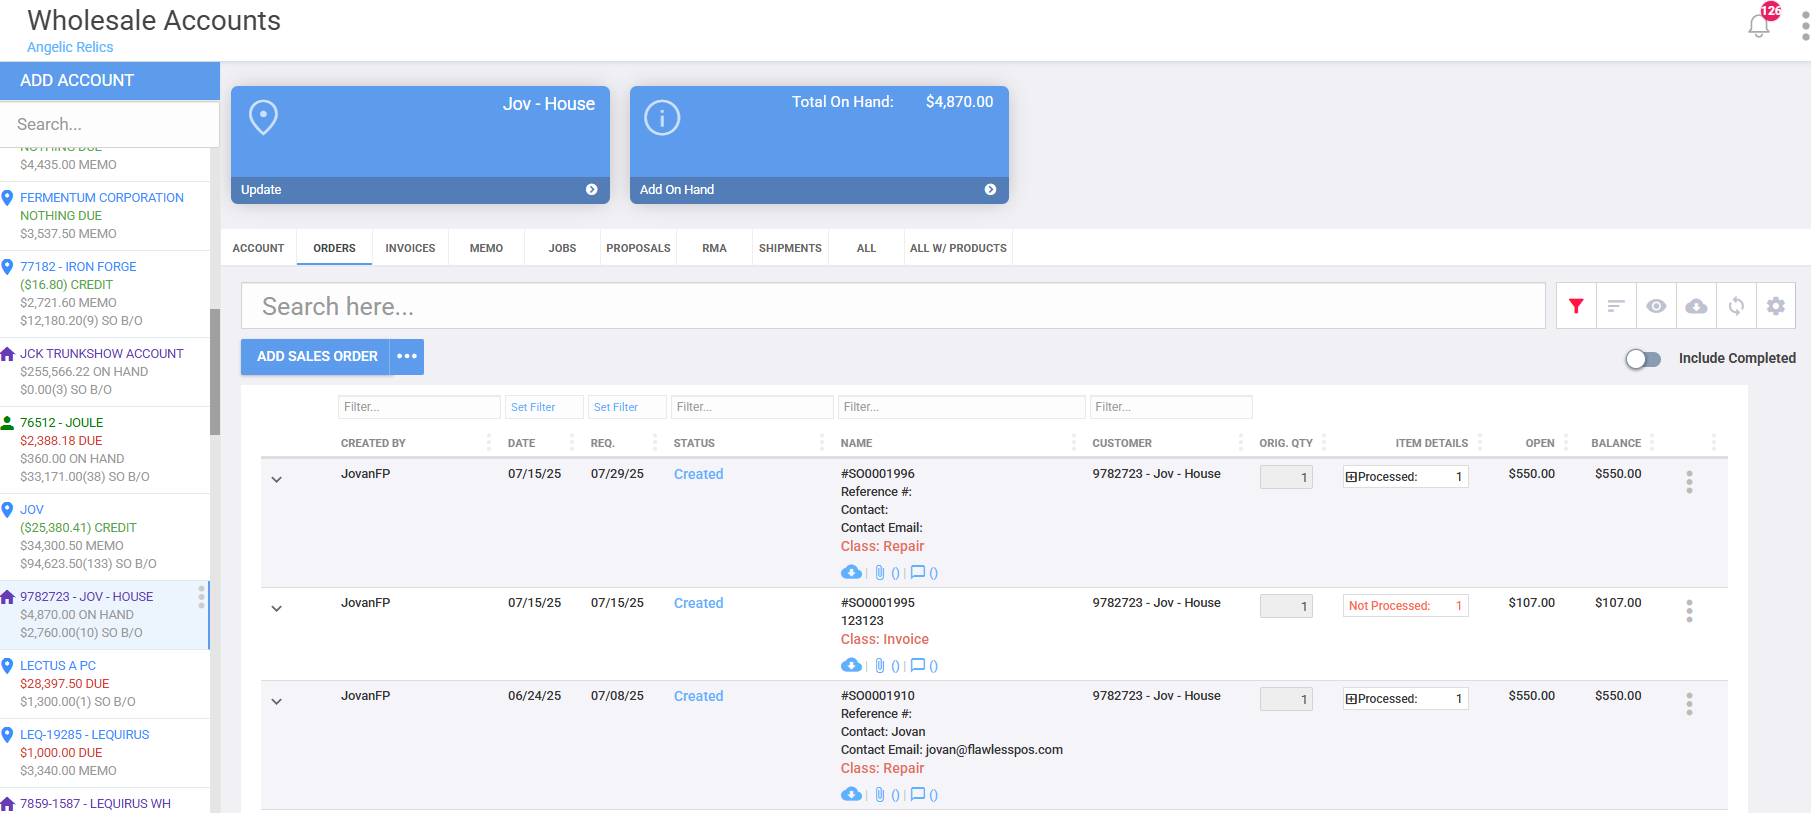Click the Search here orders field
Viewport: 1811px width, 813px height.
click(x=893, y=306)
